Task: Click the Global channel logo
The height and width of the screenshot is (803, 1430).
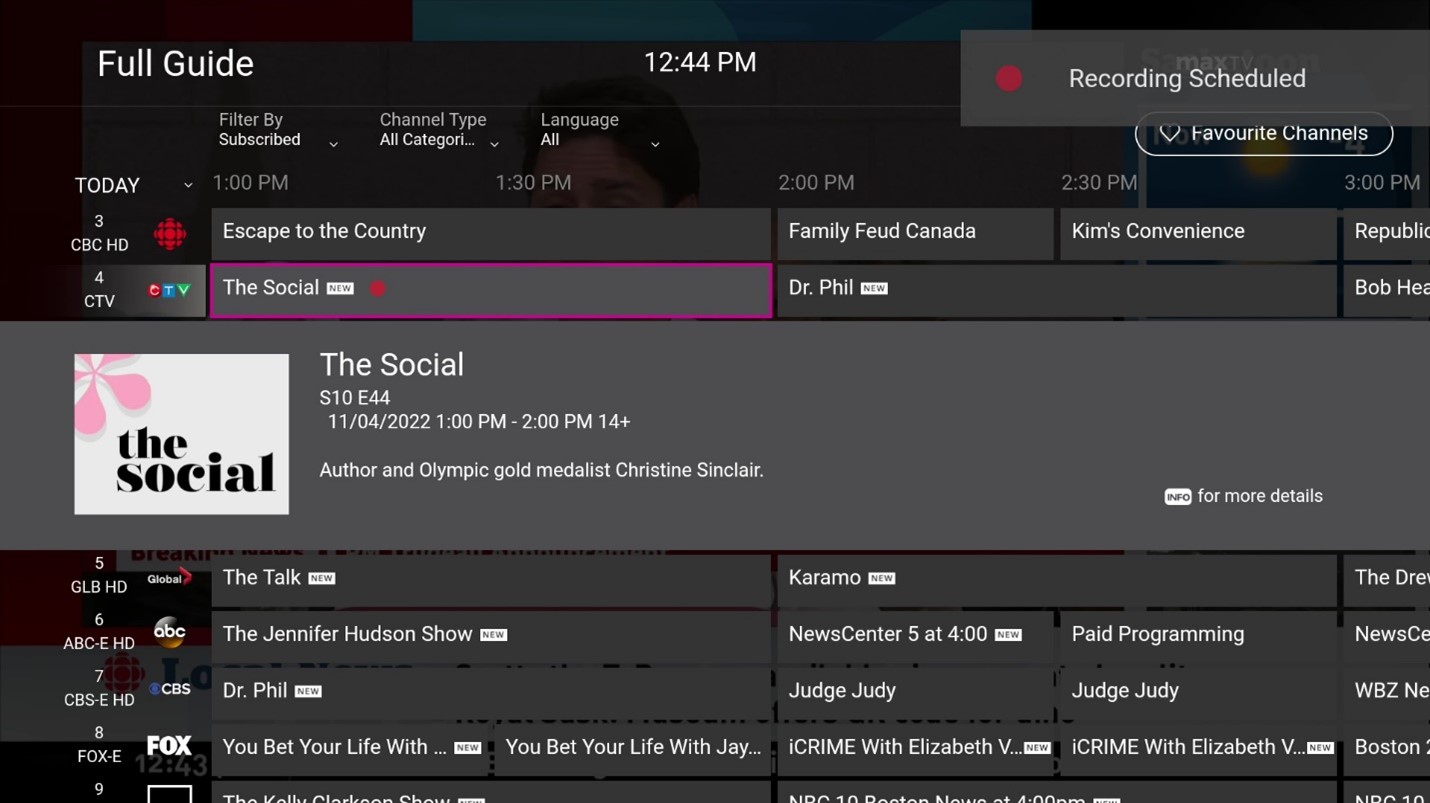Action: (168, 576)
